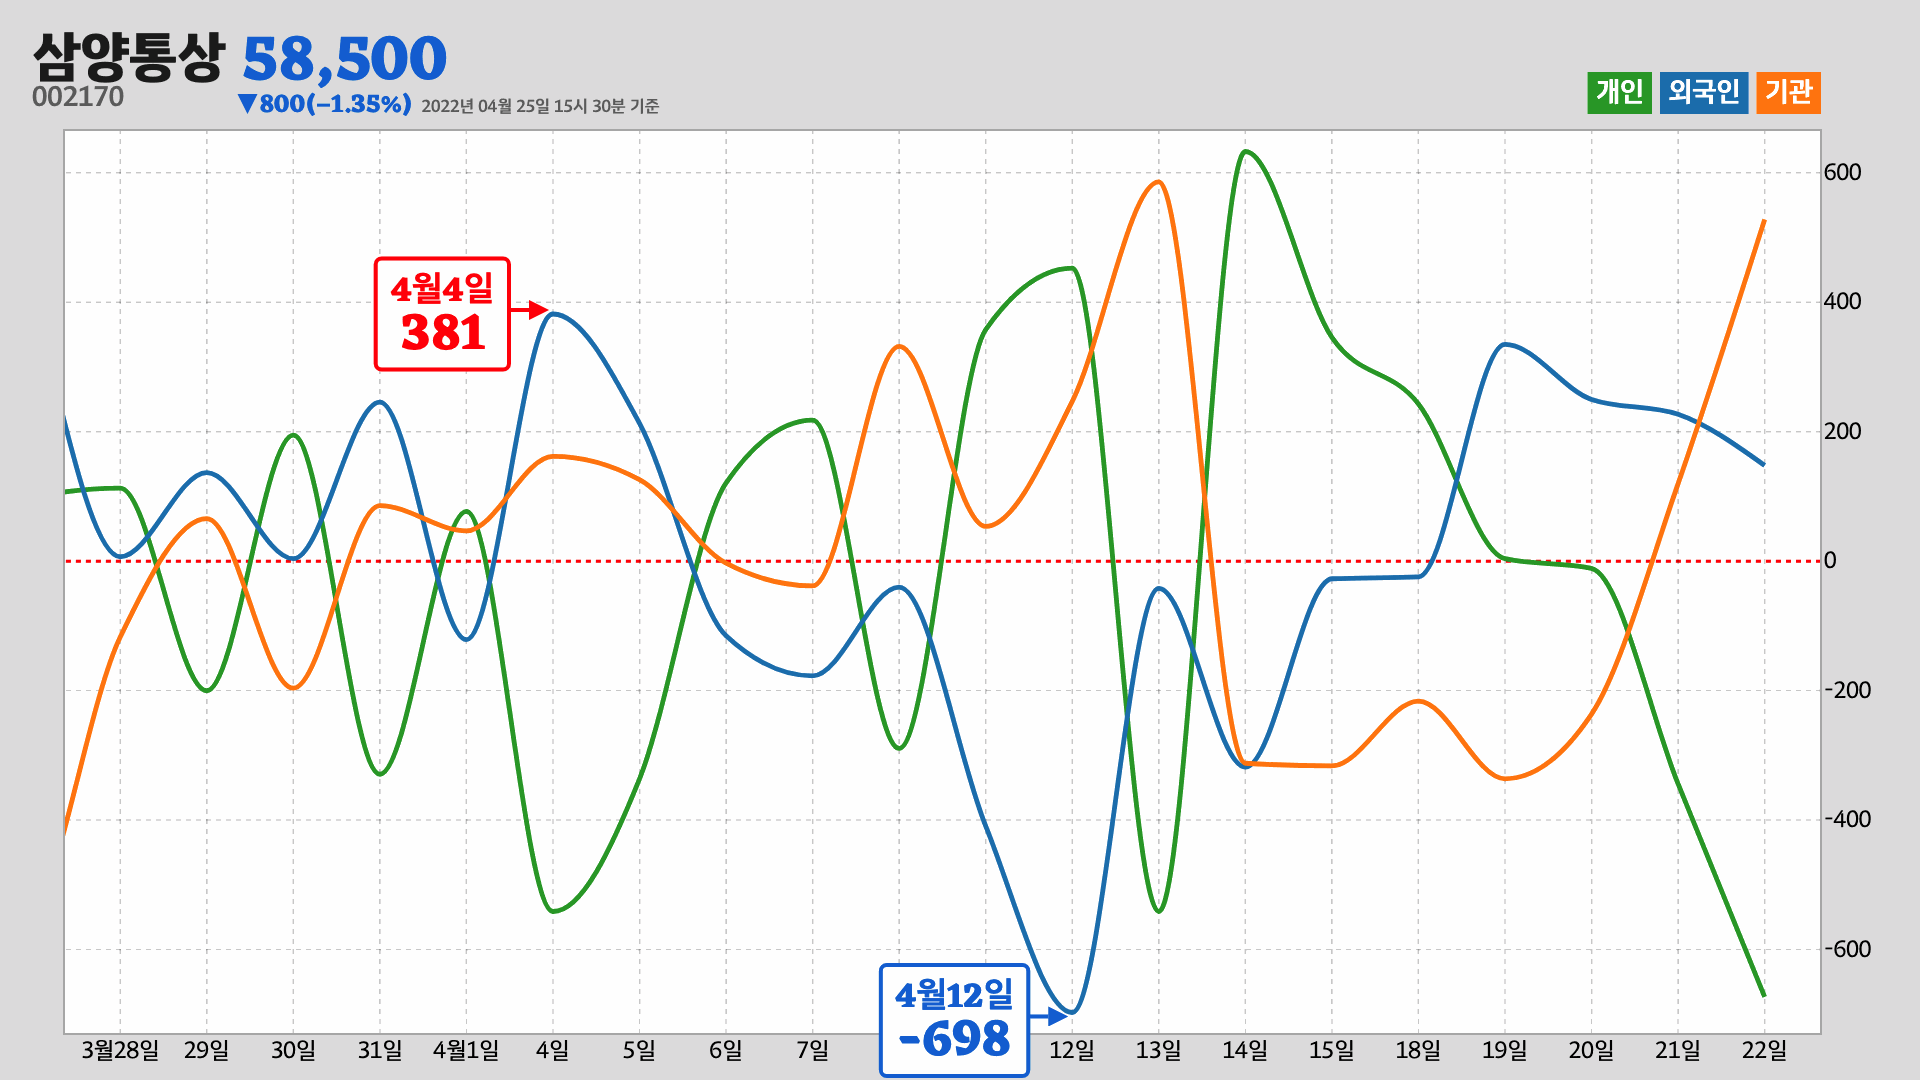Click the x-axis label 3월28일
This screenshot has width=1920, height=1080.
coord(120,1050)
